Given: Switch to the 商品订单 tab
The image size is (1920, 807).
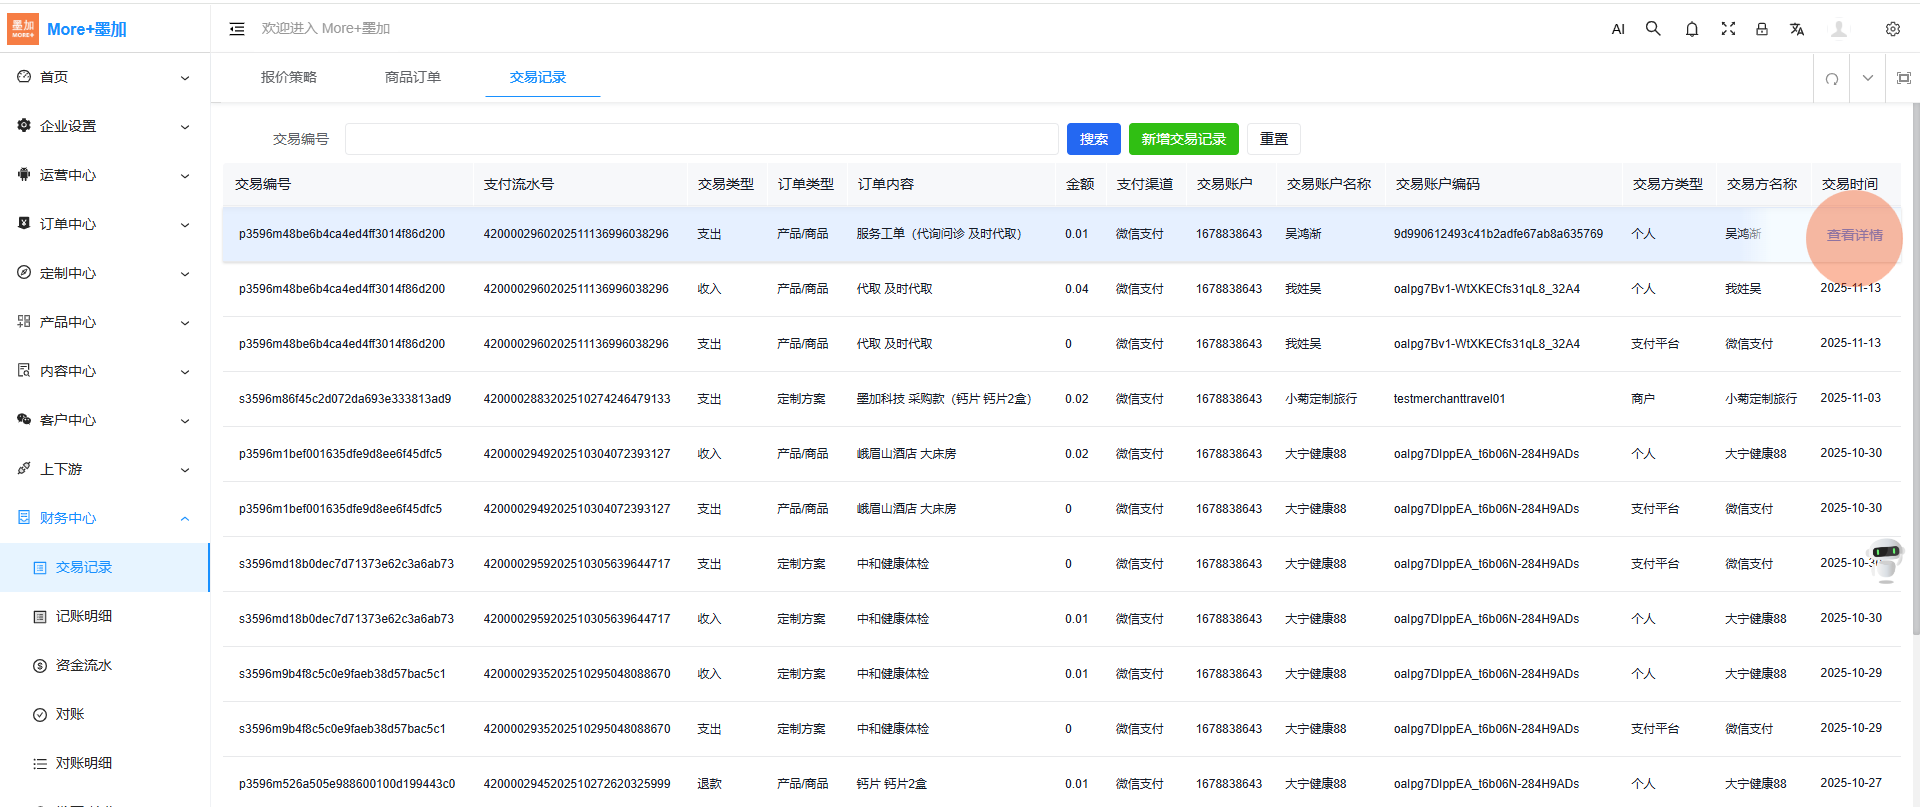Looking at the screenshot, I should click(412, 77).
